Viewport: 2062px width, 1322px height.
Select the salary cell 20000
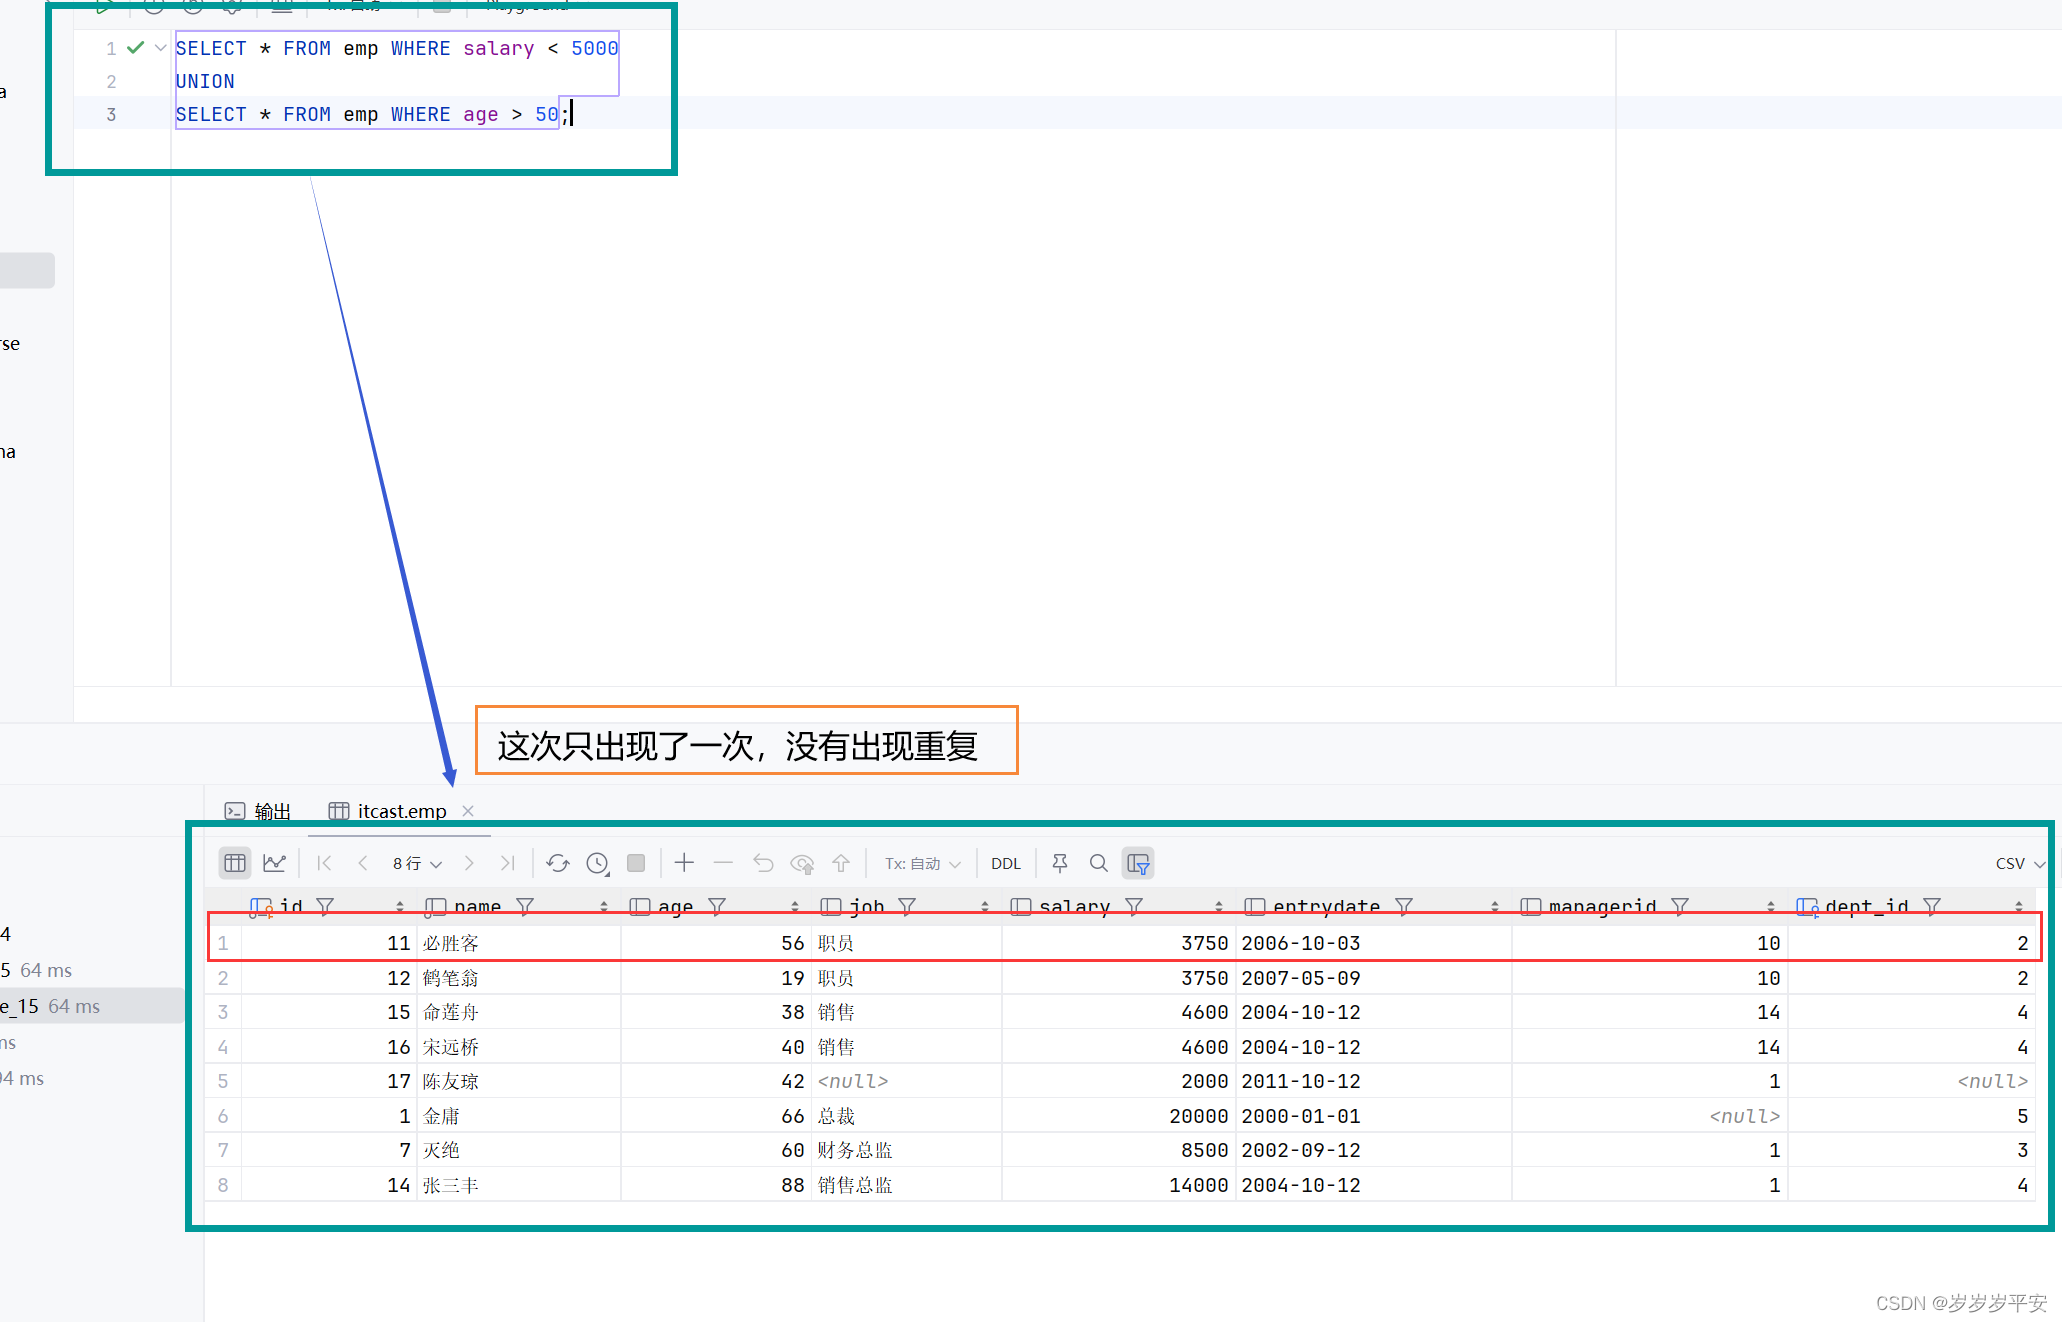[1118, 1116]
